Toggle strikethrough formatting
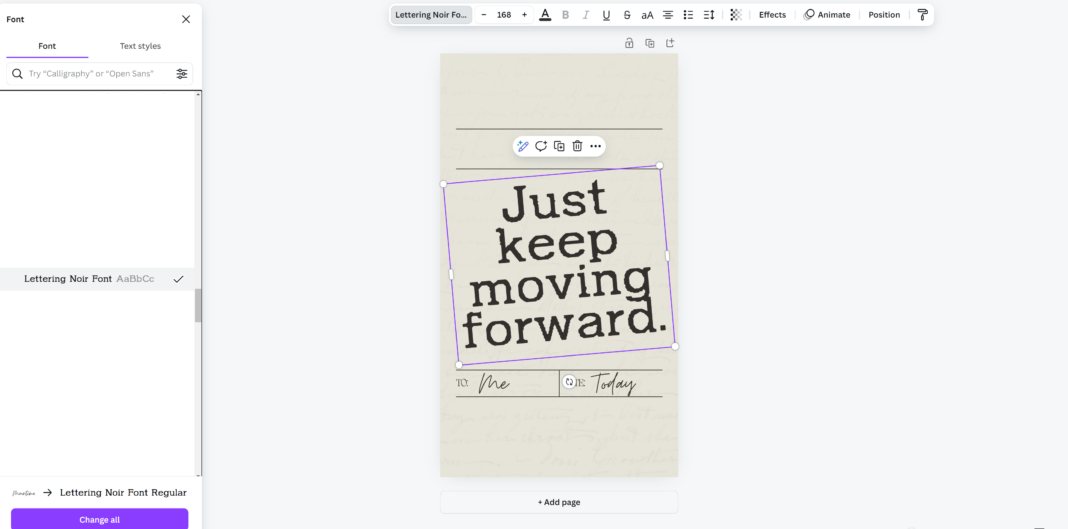 (627, 15)
